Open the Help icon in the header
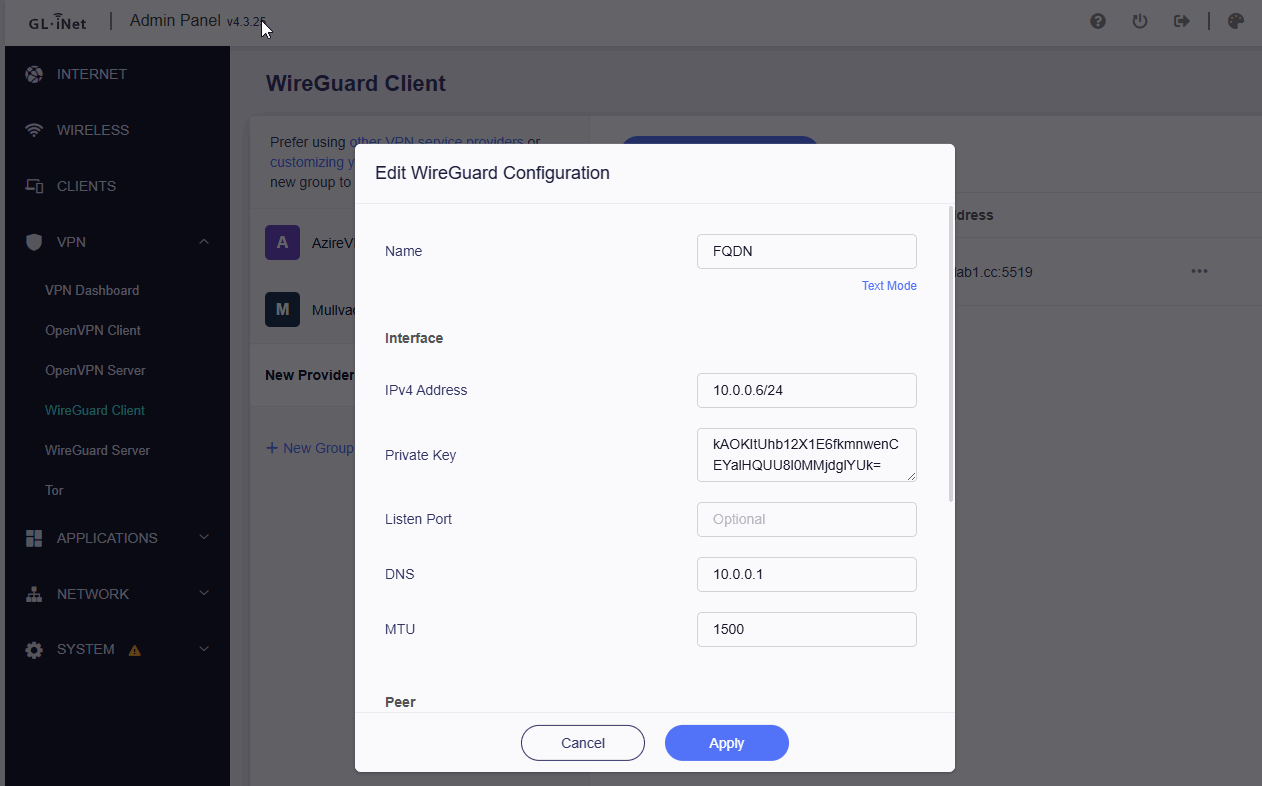1262x786 pixels. point(1097,20)
